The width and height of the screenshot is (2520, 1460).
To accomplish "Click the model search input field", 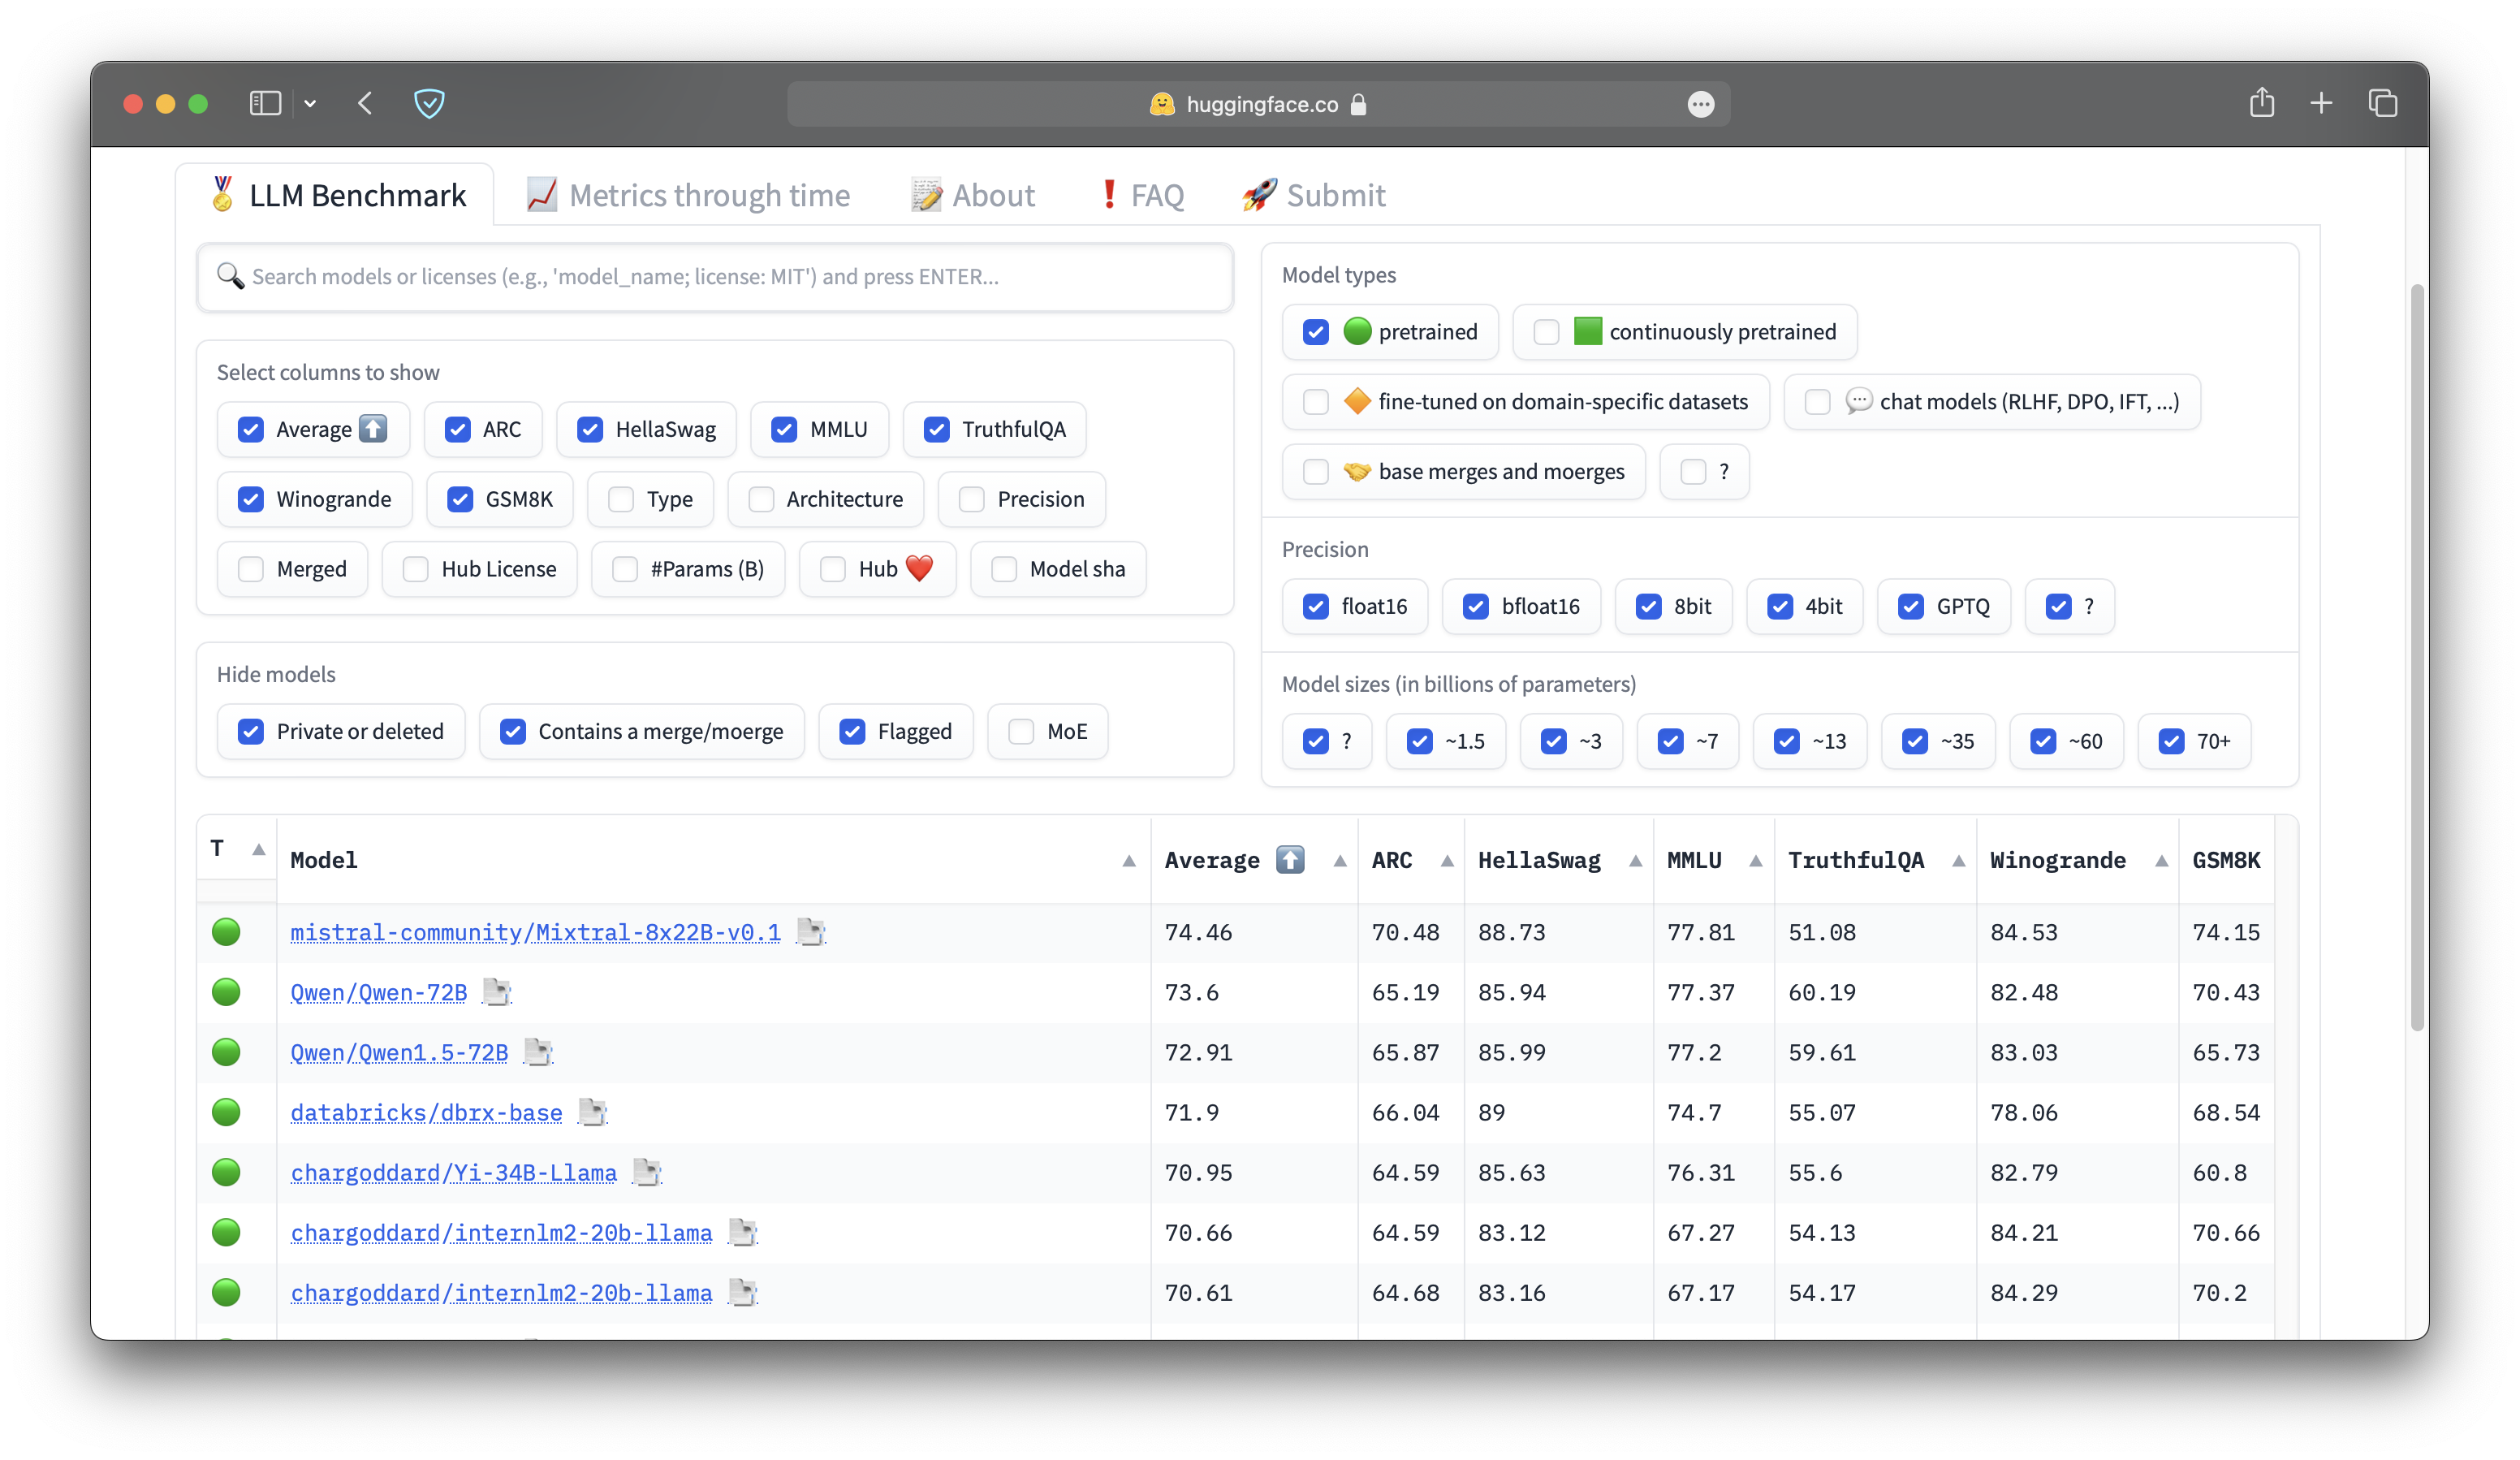I will point(715,277).
